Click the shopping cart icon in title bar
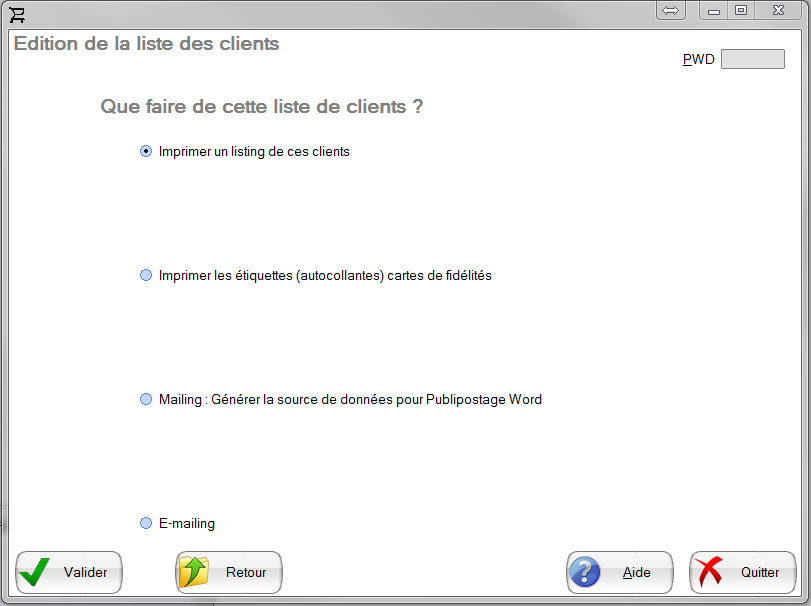 tap(17, 13)
